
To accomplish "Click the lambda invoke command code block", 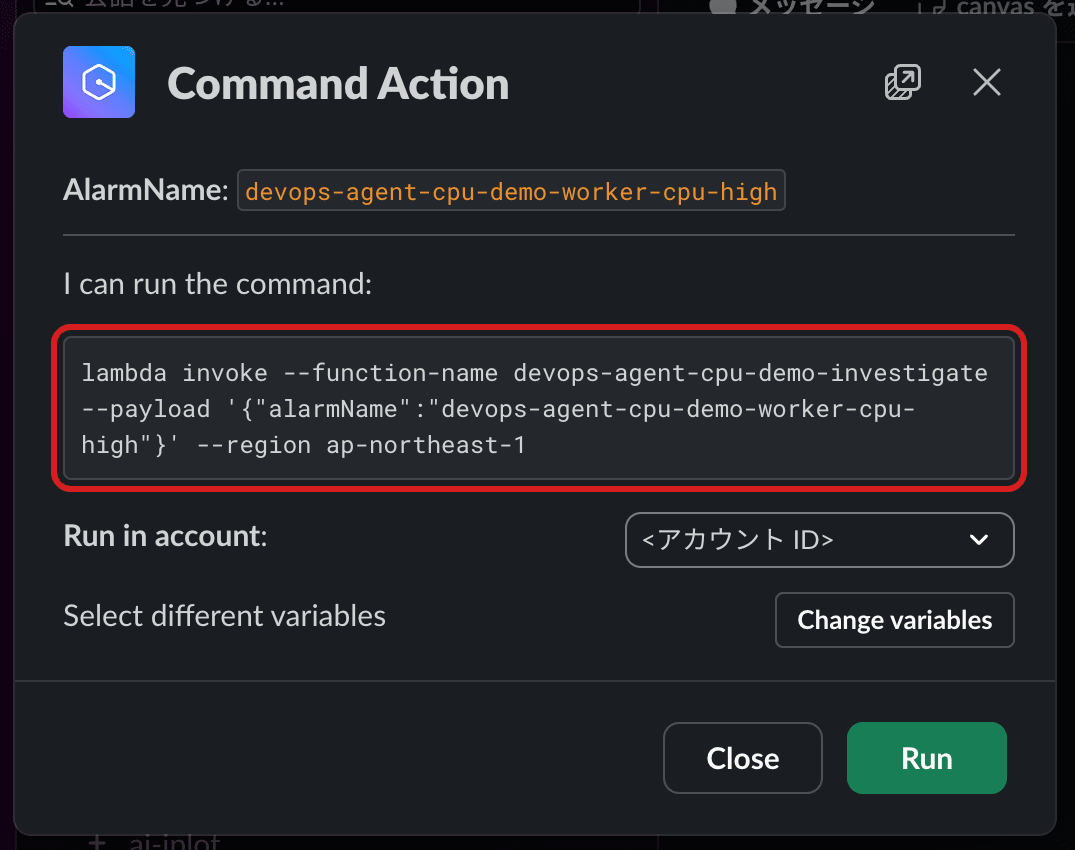I will [538, 408].
